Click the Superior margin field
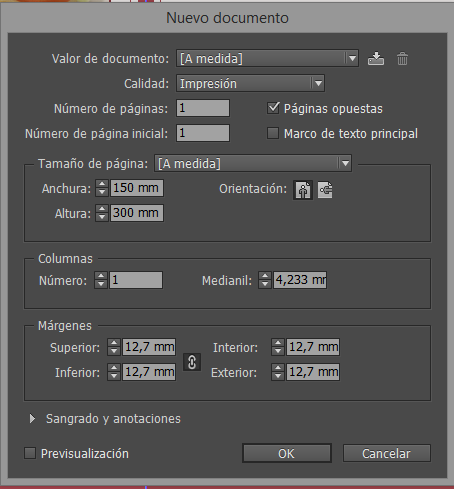454x489 pixels. click(x=149, y=347)
